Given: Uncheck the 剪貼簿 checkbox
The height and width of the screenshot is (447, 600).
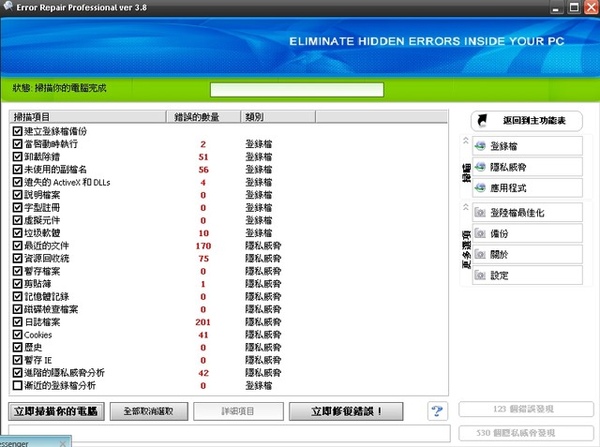Looking at the screenshot, I should point(17,284).
